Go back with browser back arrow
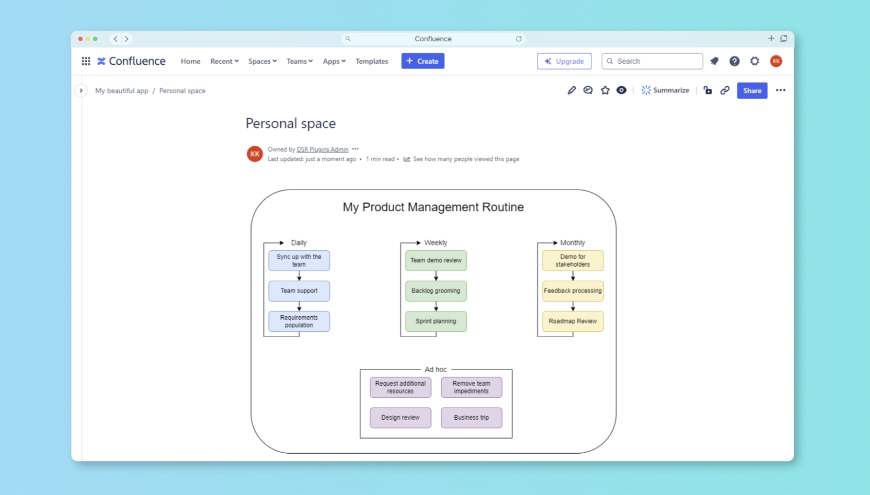Image resolution: width=870 pixels, height=495 pixels. tap(115, 39)
